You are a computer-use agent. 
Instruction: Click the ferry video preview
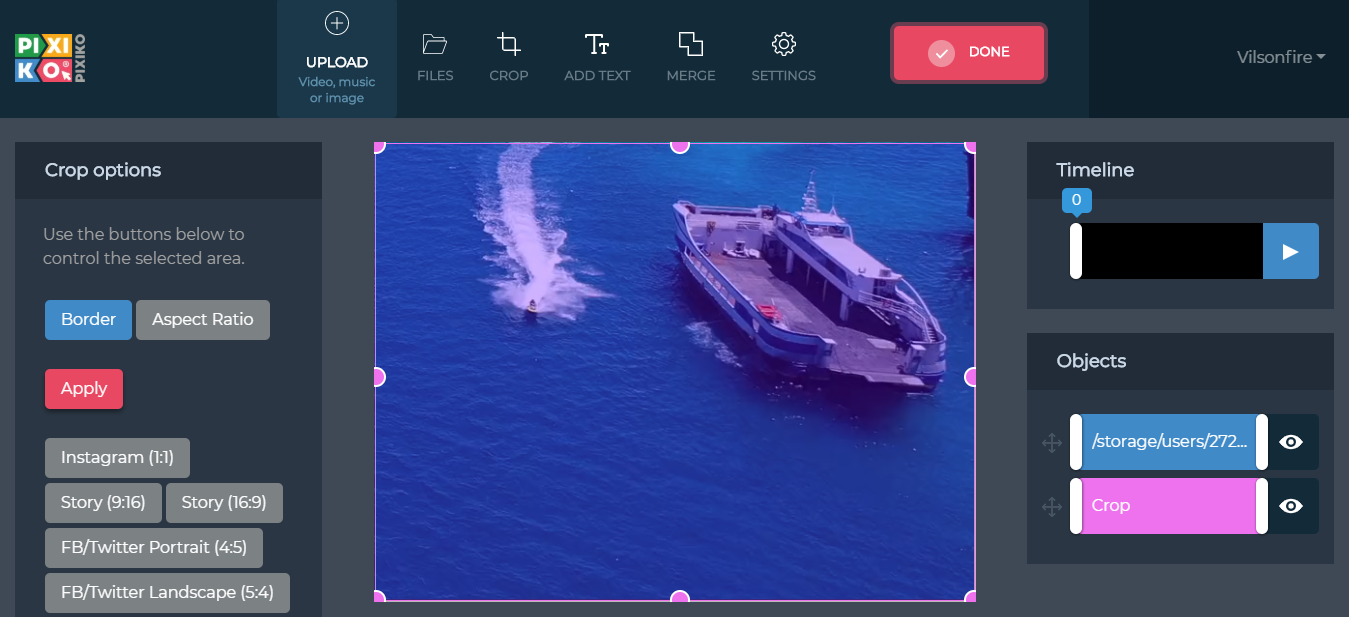point(675,372)
